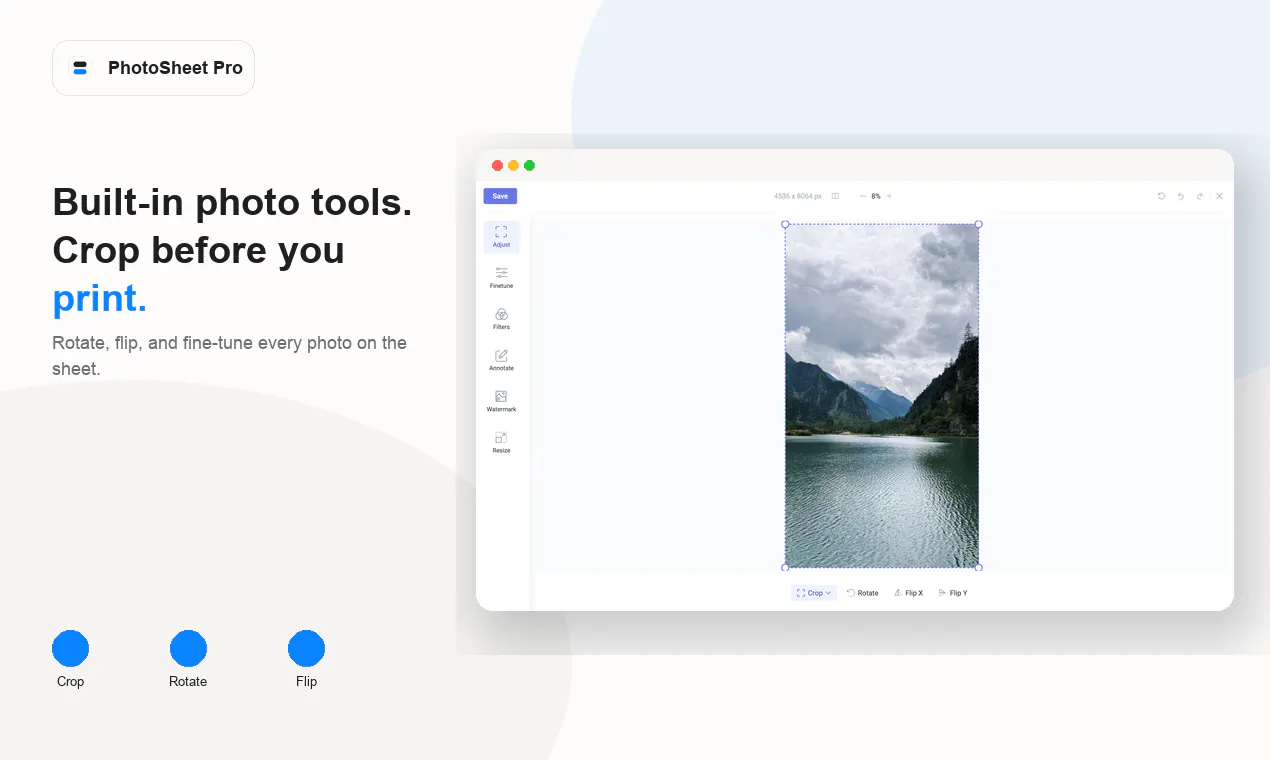Click the green window maximize dot
This screenshot has width=1270, height=760.
[x=529, y=165]
